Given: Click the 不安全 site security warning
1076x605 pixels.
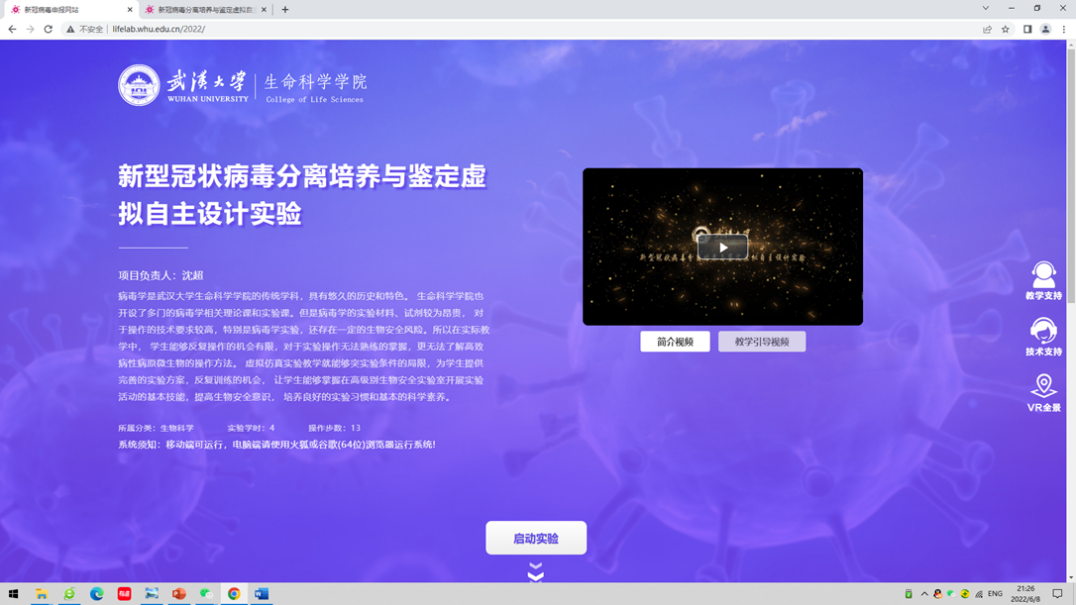Looking at the screenshot, I should coord(84,29).
